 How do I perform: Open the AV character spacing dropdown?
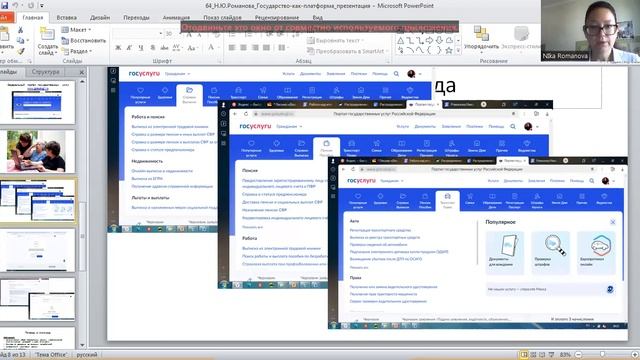(x=177, y=48)
